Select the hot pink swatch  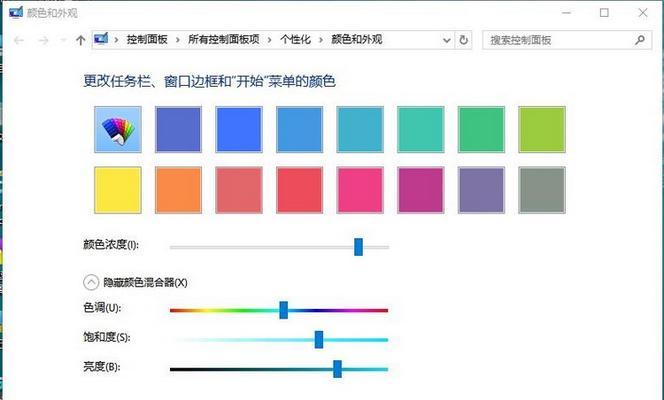(x=360, y=190)
